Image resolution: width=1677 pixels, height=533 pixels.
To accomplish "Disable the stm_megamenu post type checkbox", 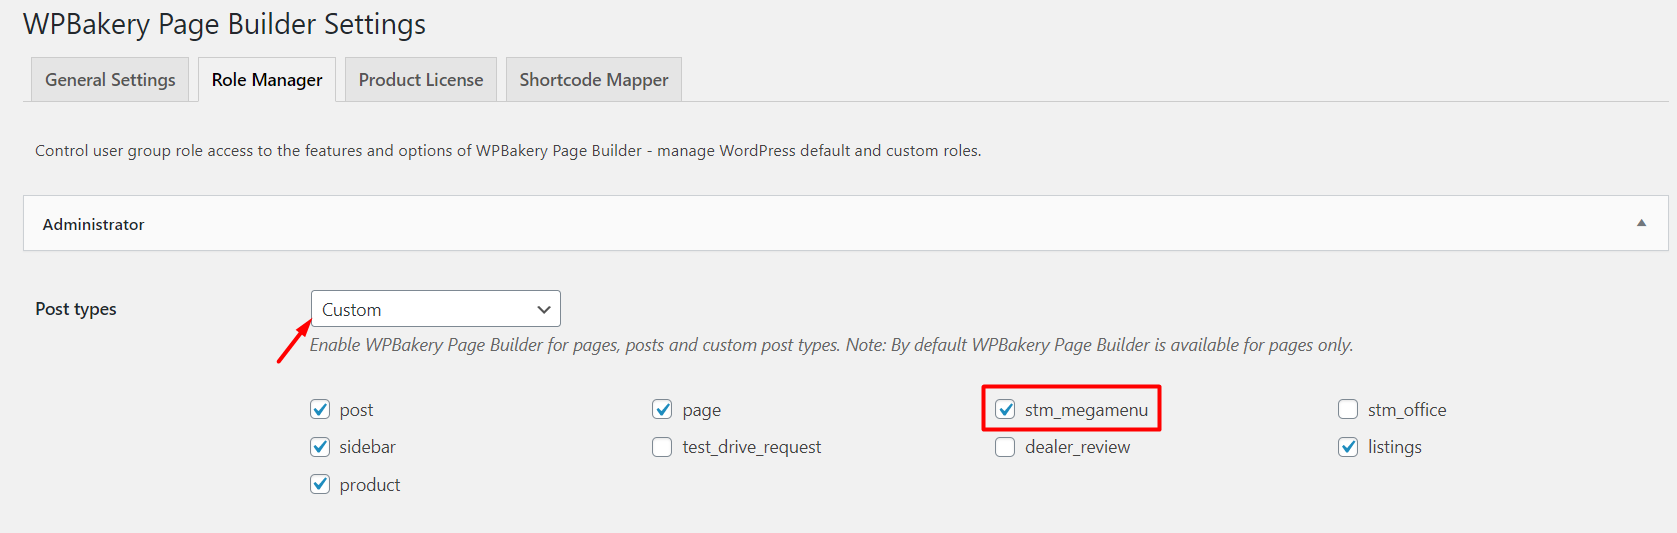I will pos(1005,409).
